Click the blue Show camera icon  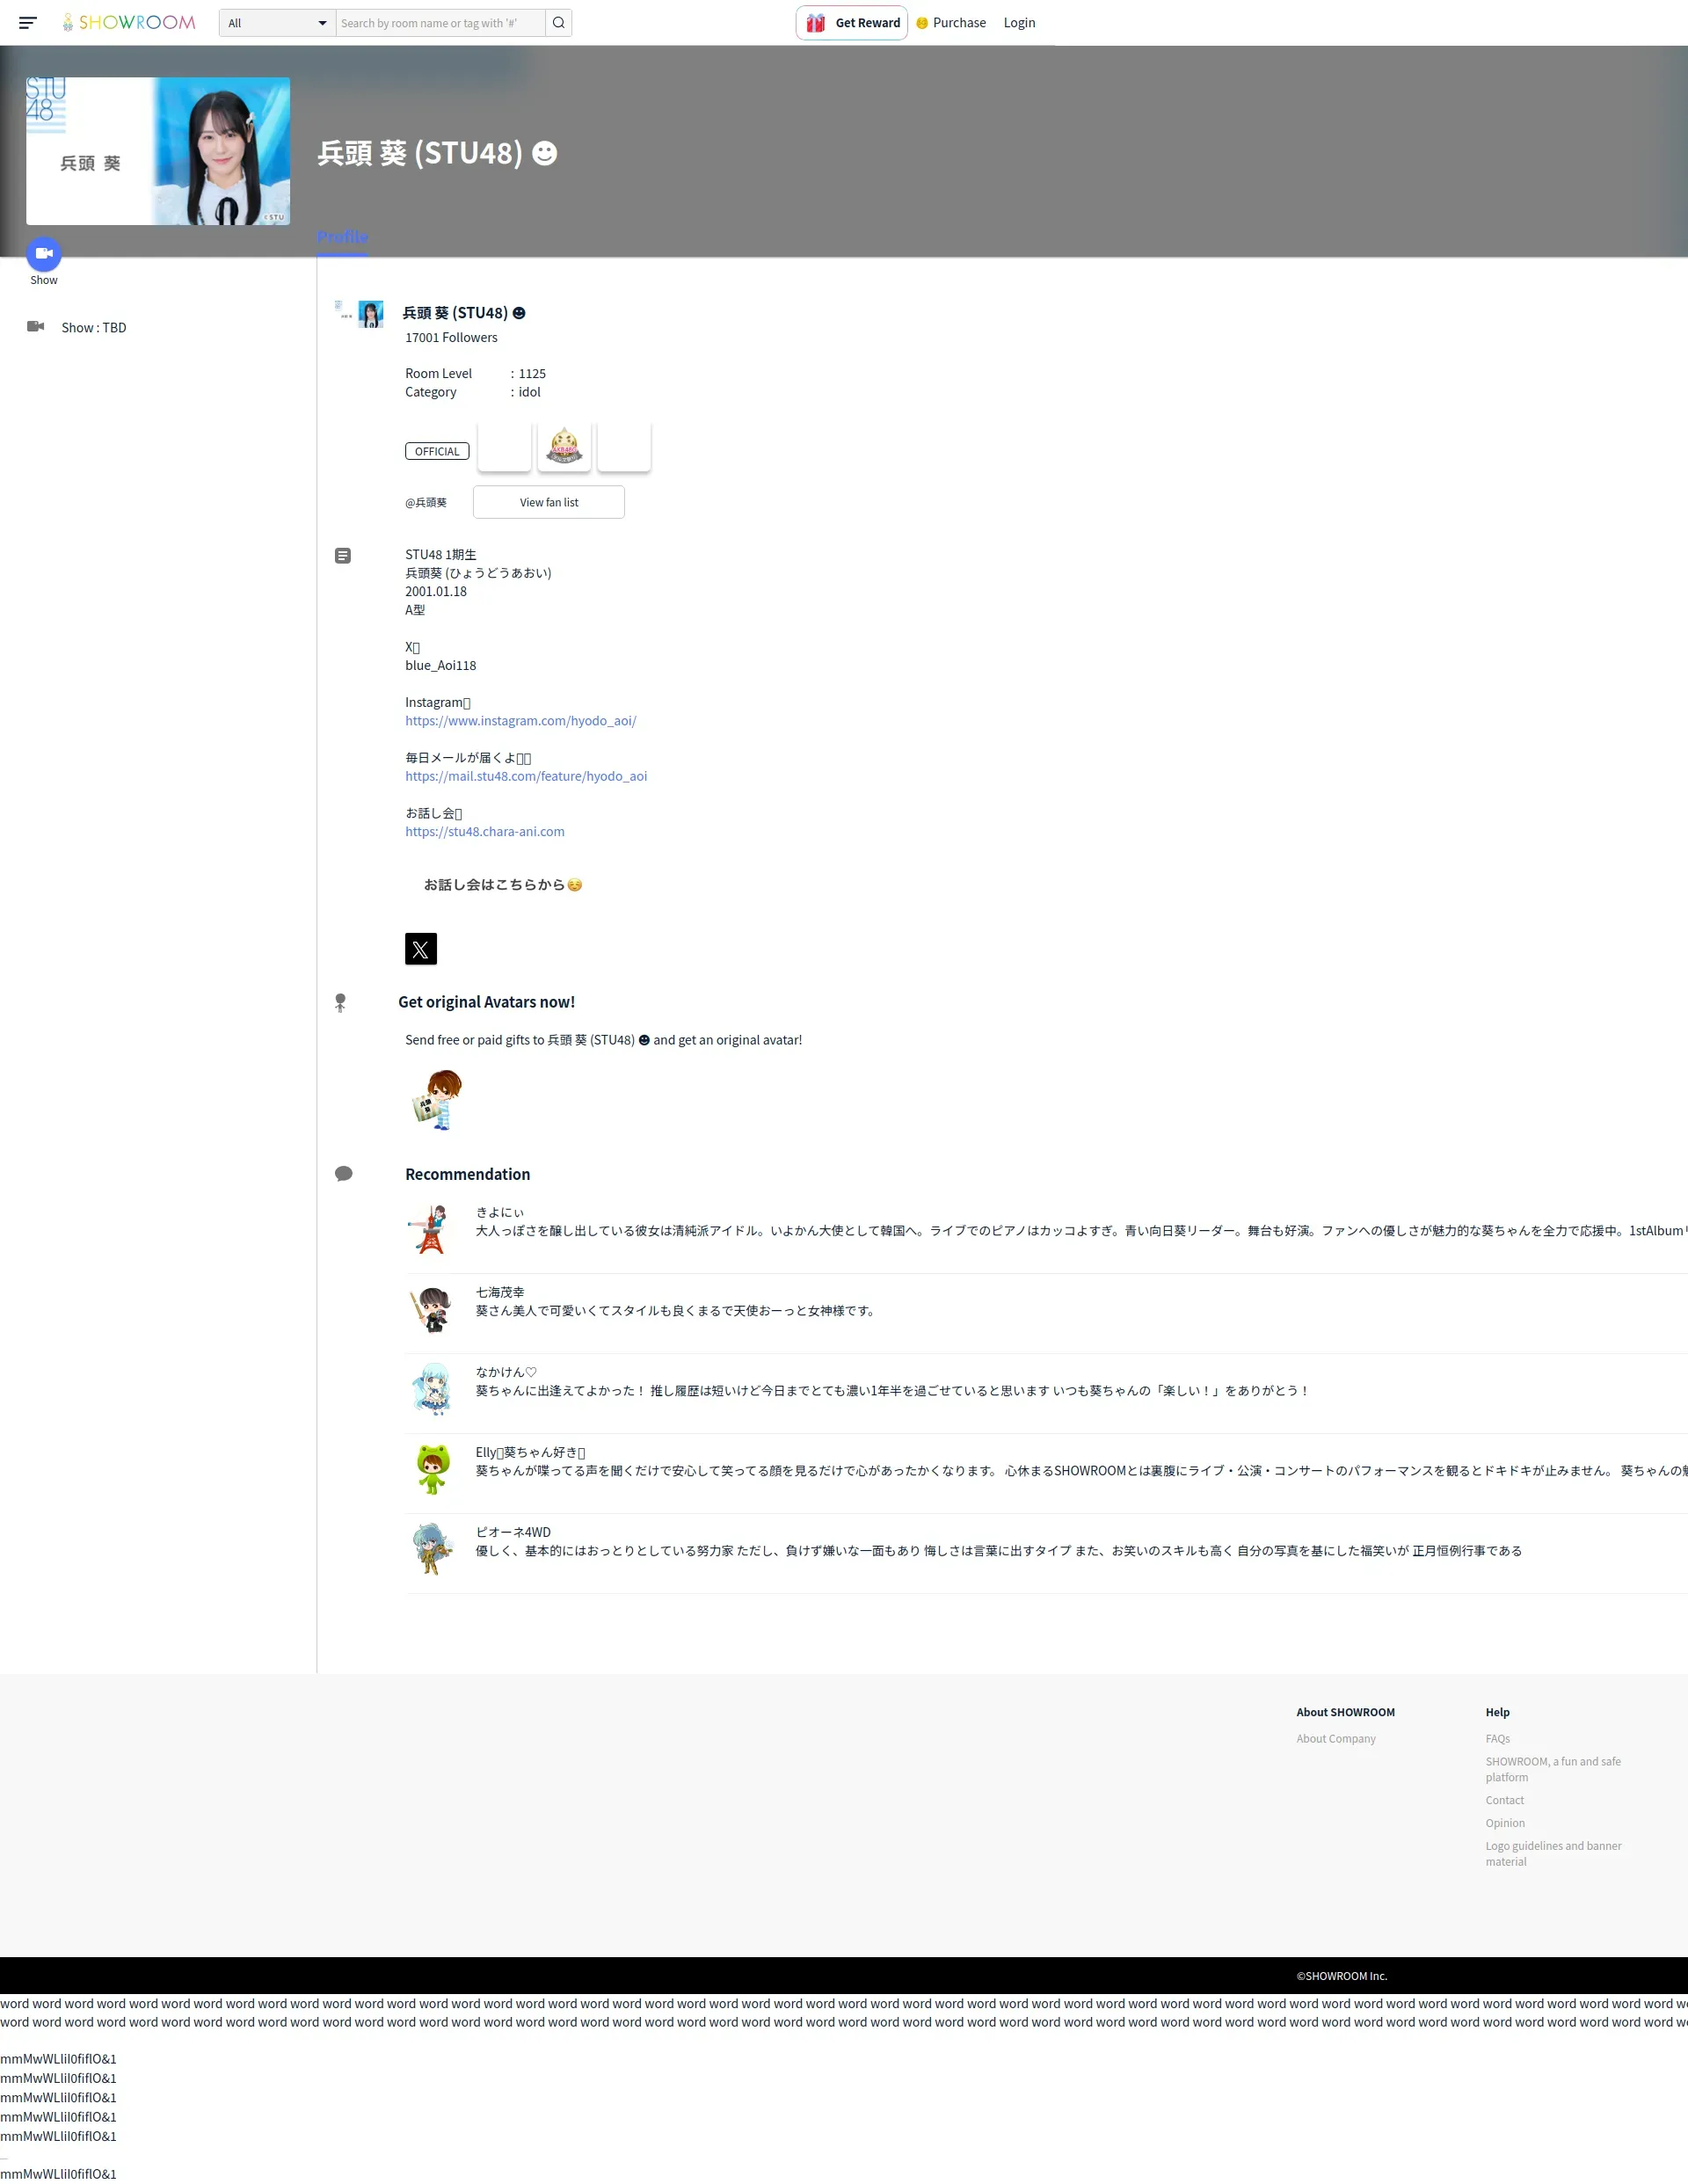pyautogui.click(x=44, y=254)
